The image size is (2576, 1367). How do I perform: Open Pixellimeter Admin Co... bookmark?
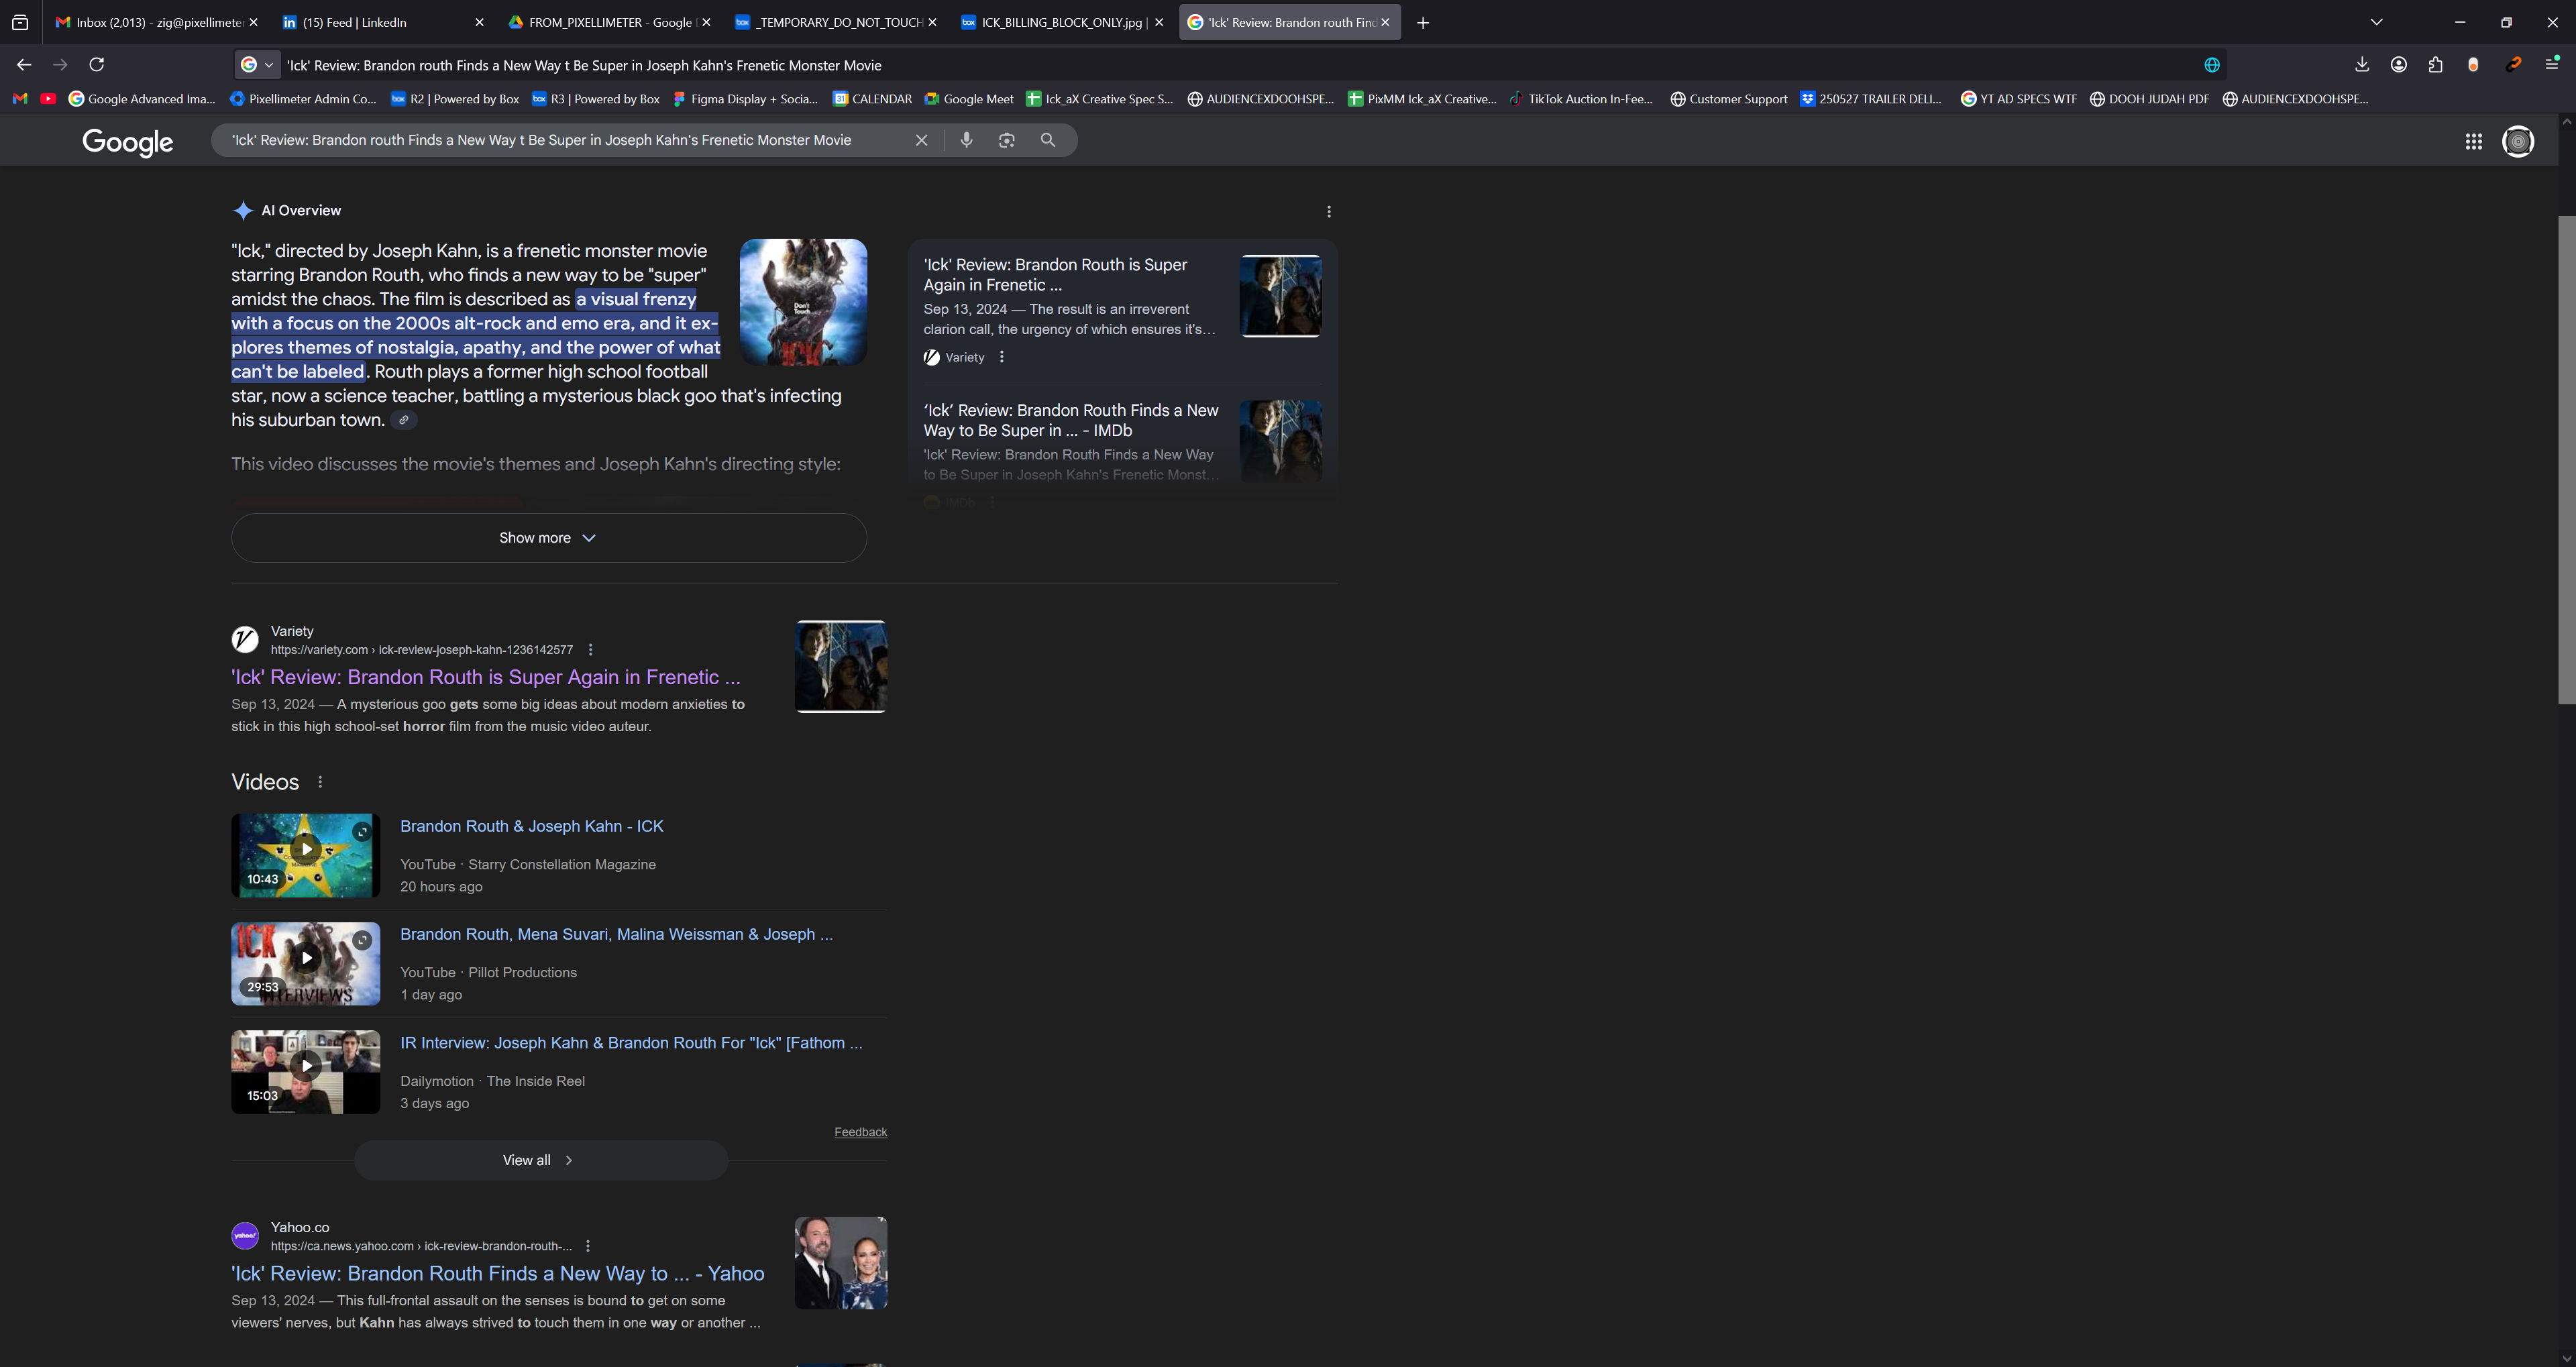point(303,99)
